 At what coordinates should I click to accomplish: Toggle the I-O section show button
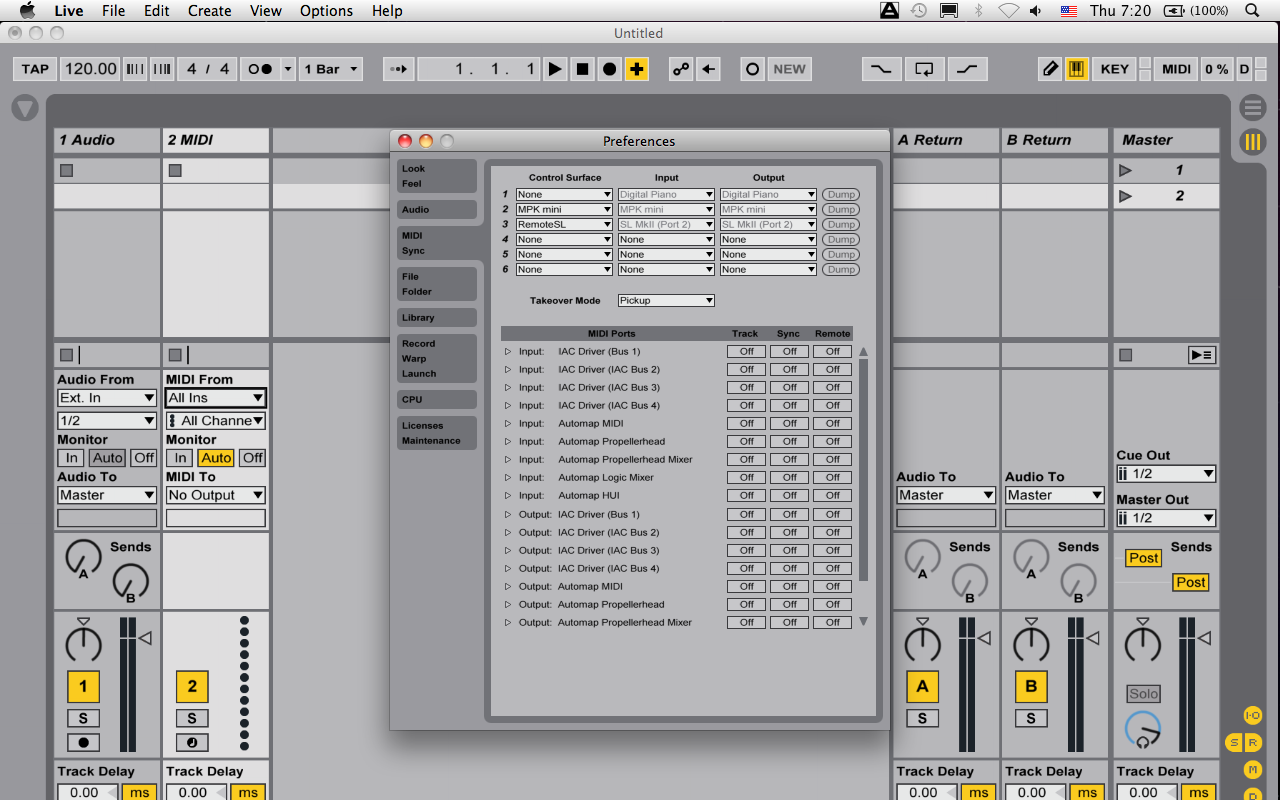click(x=1252, y=716)
